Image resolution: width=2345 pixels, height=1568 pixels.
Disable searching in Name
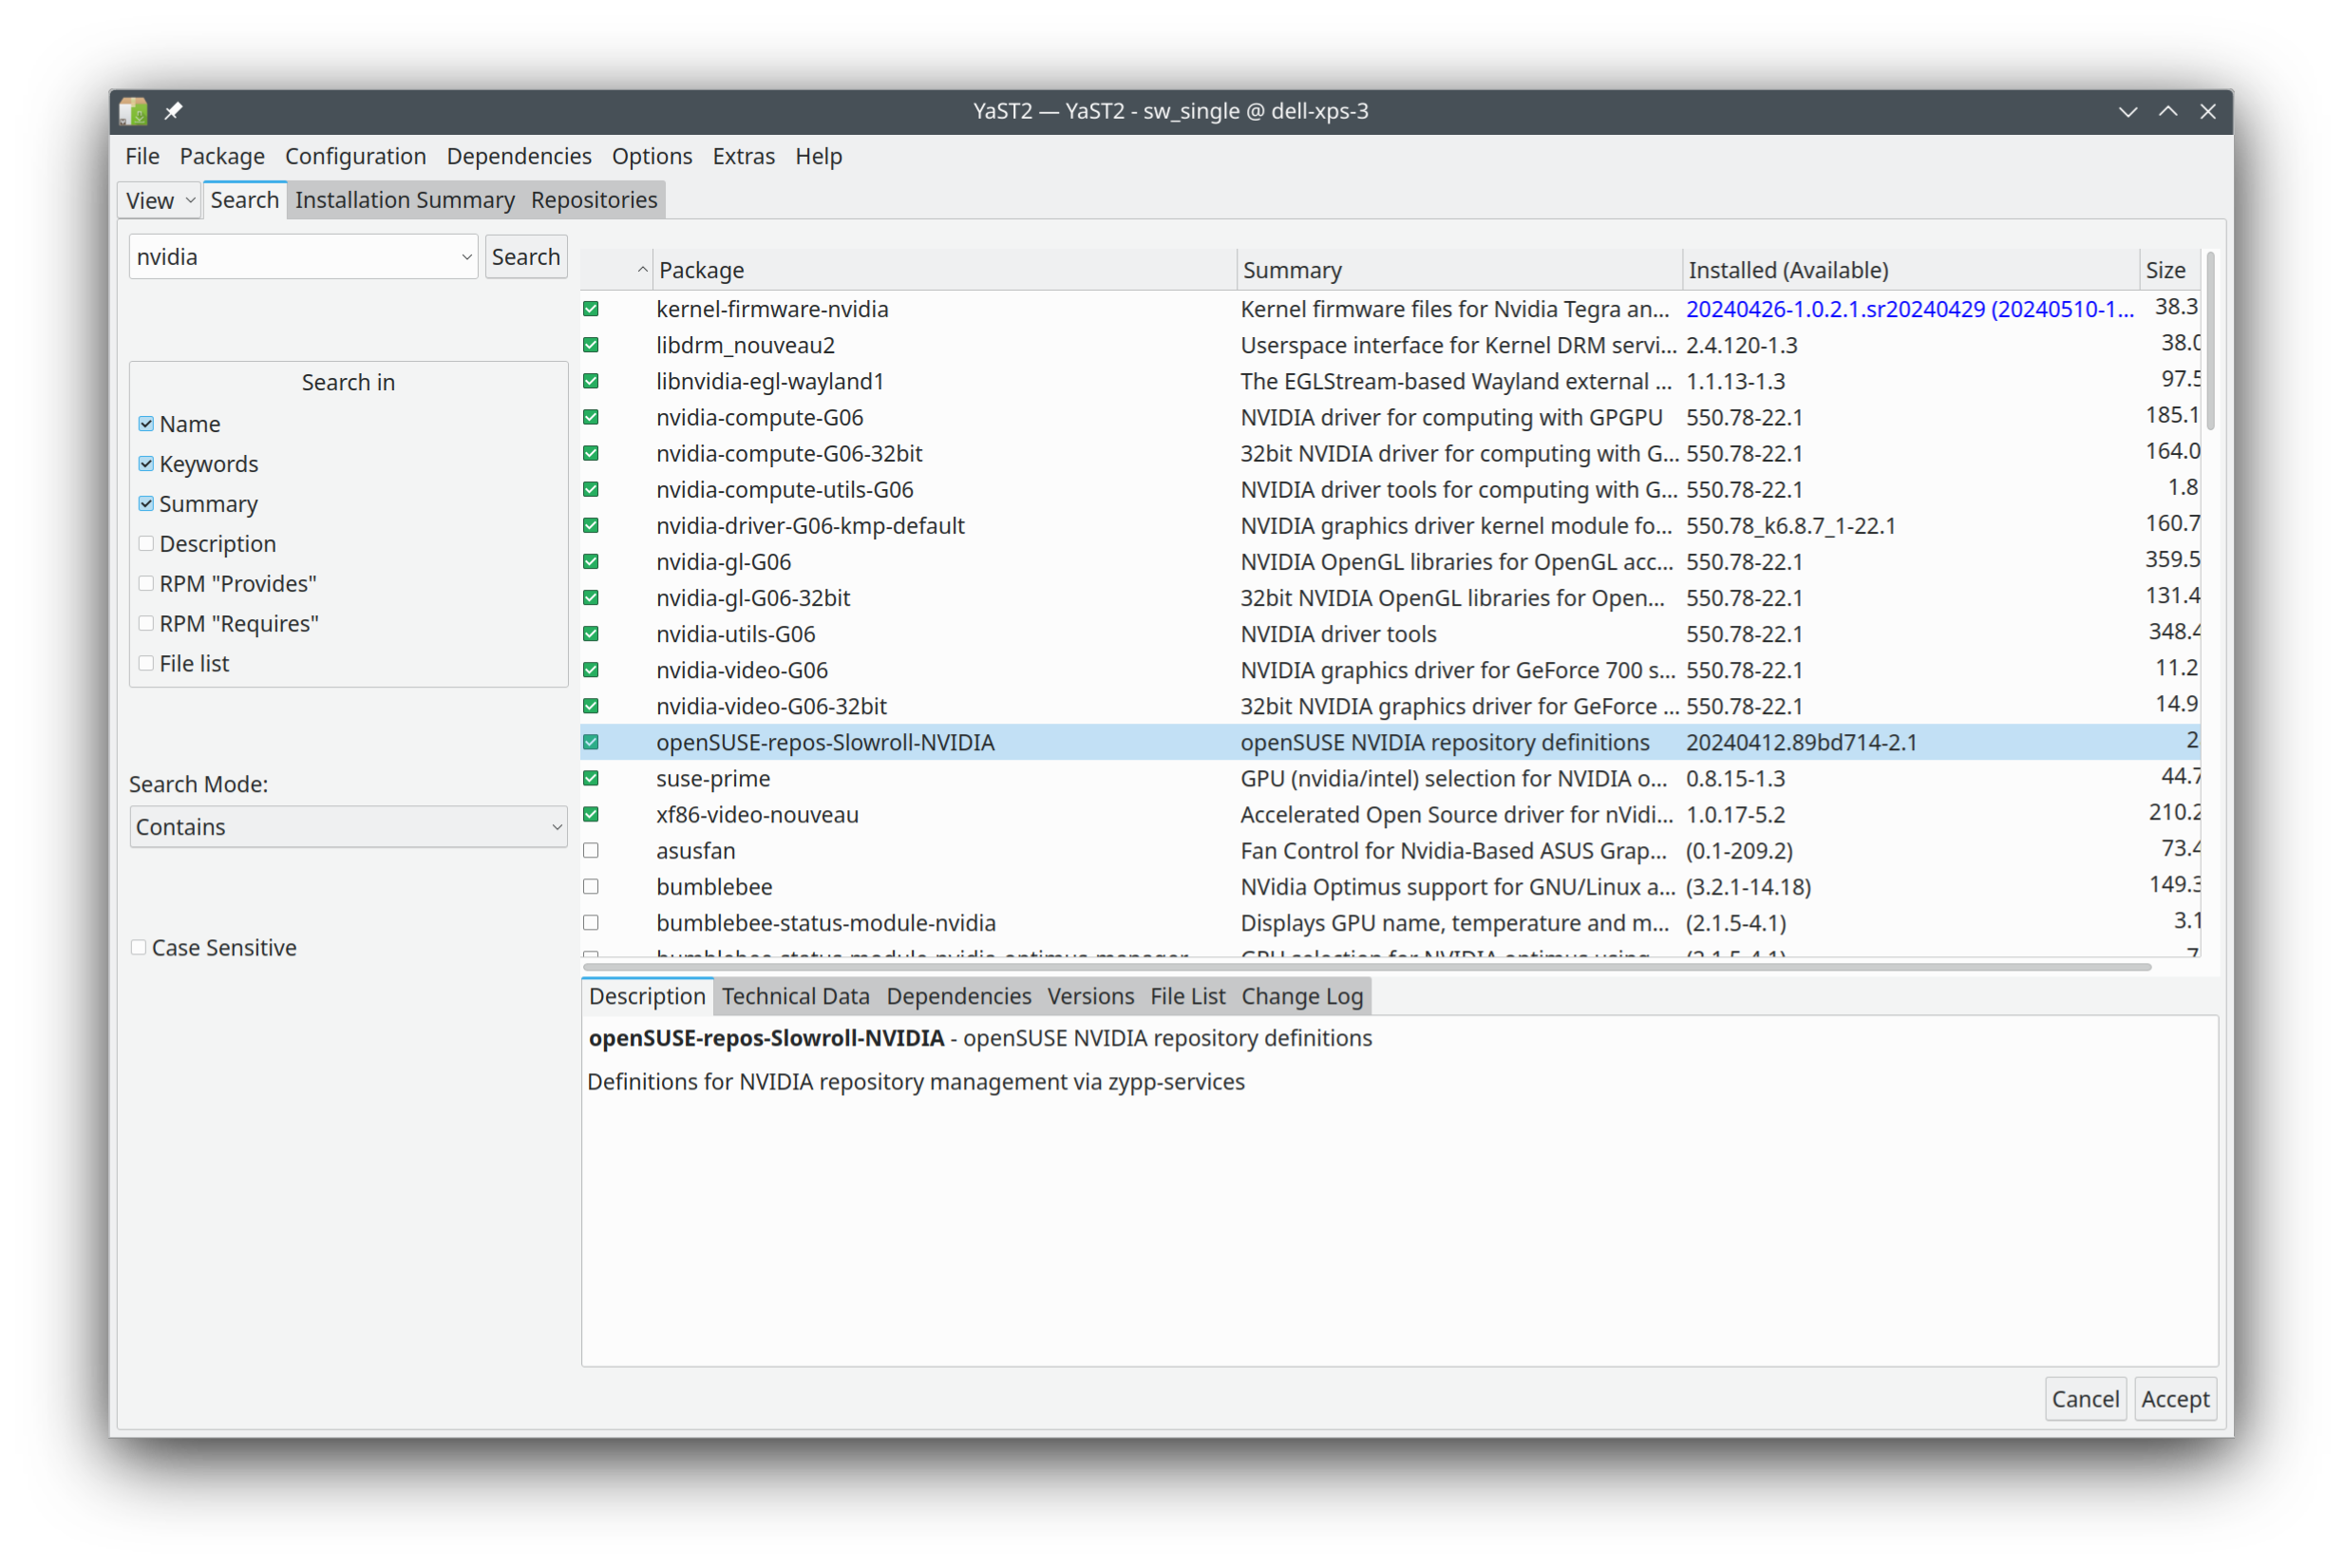(146, 424)
